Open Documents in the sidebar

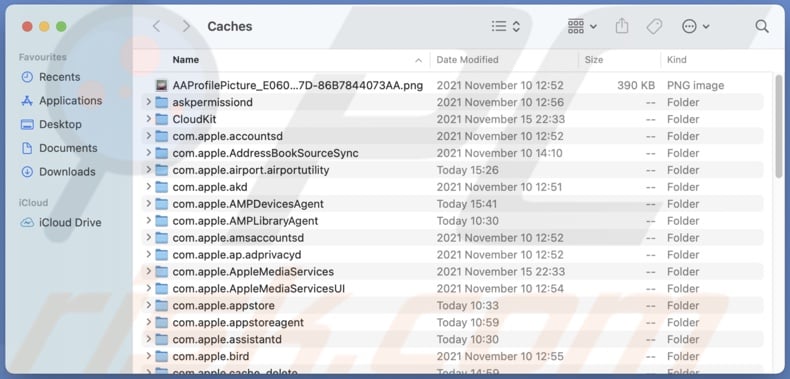[59, 148]
